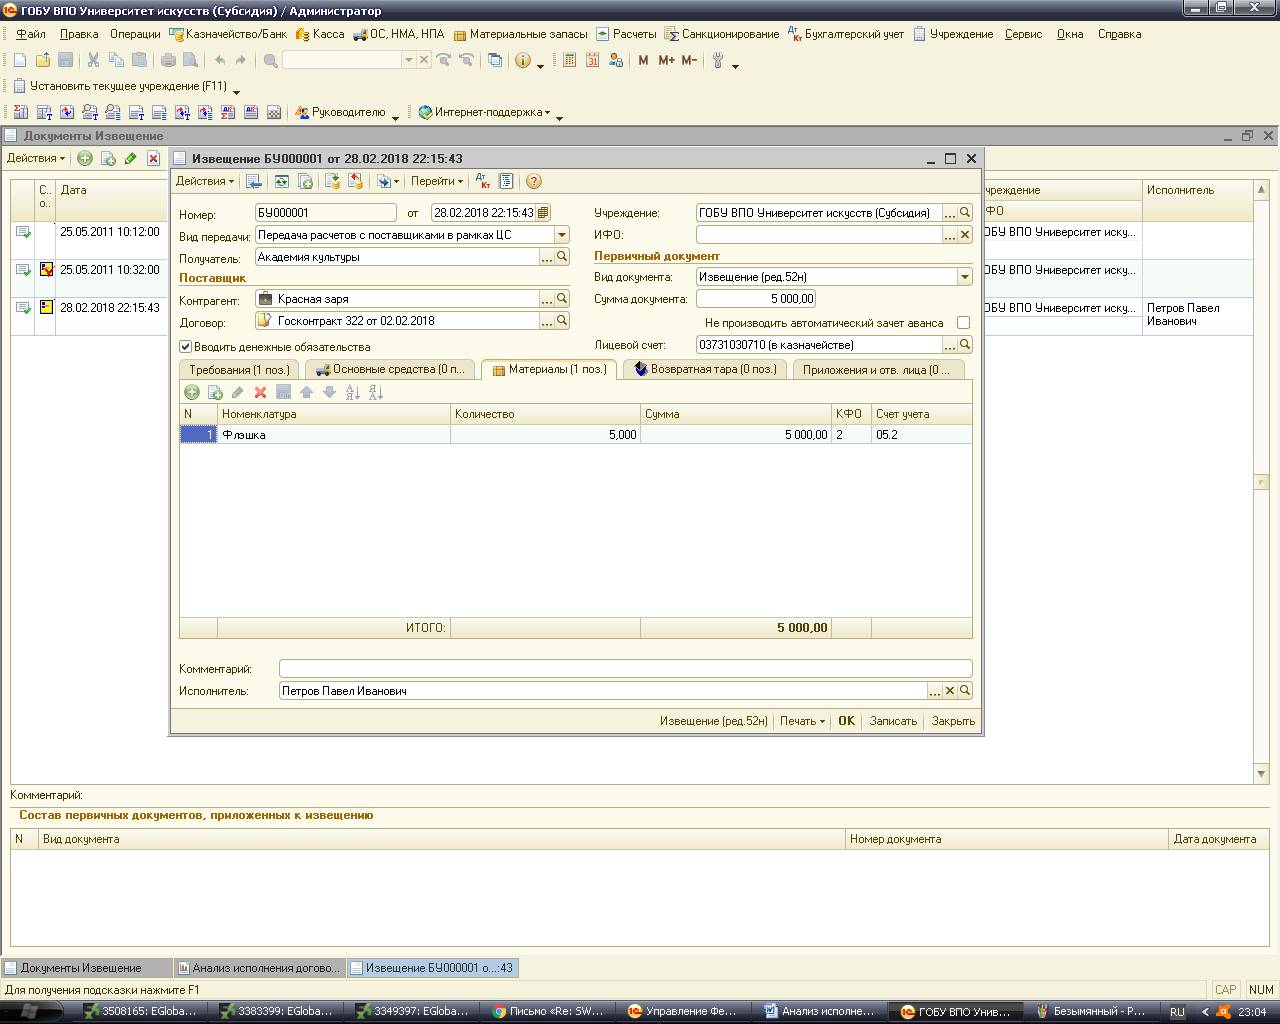
Task: Click the Сумма документа field
Action: (756, 299)
